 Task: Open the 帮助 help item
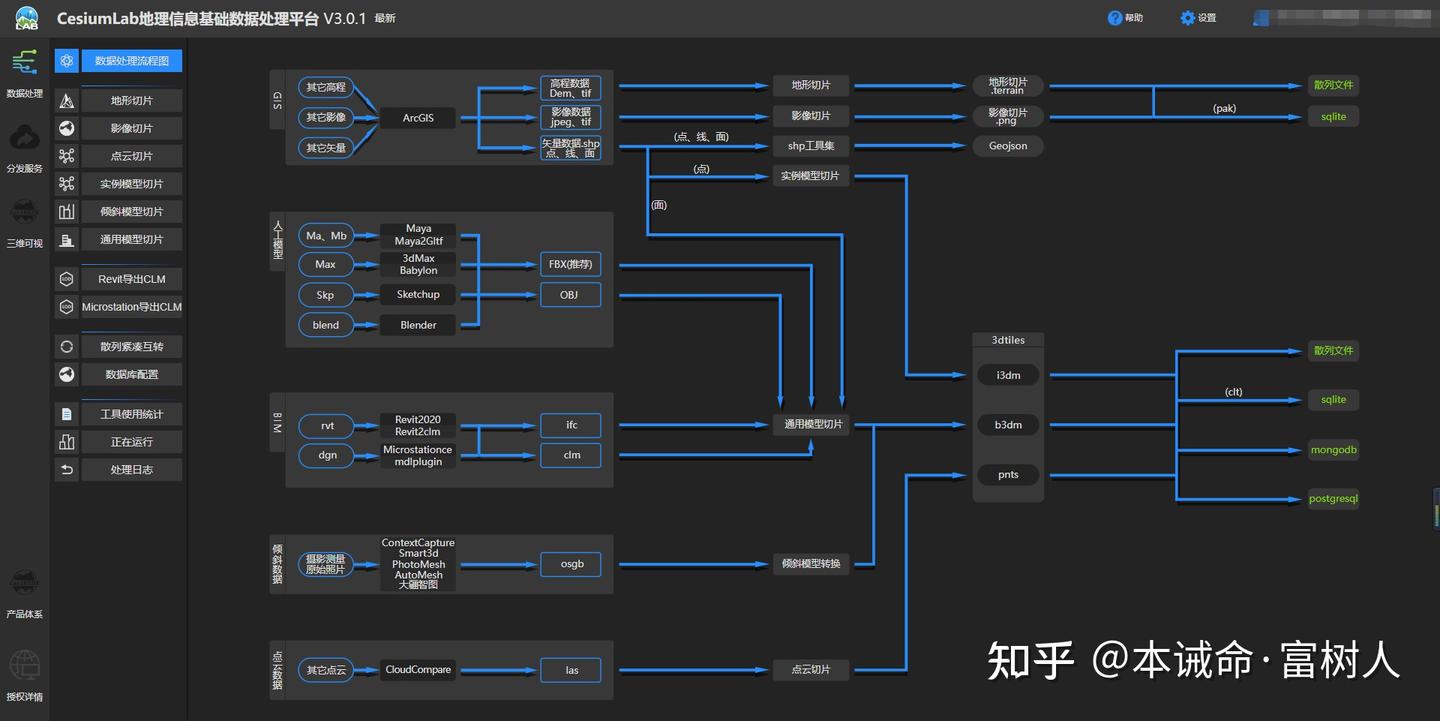point(1125,18)
